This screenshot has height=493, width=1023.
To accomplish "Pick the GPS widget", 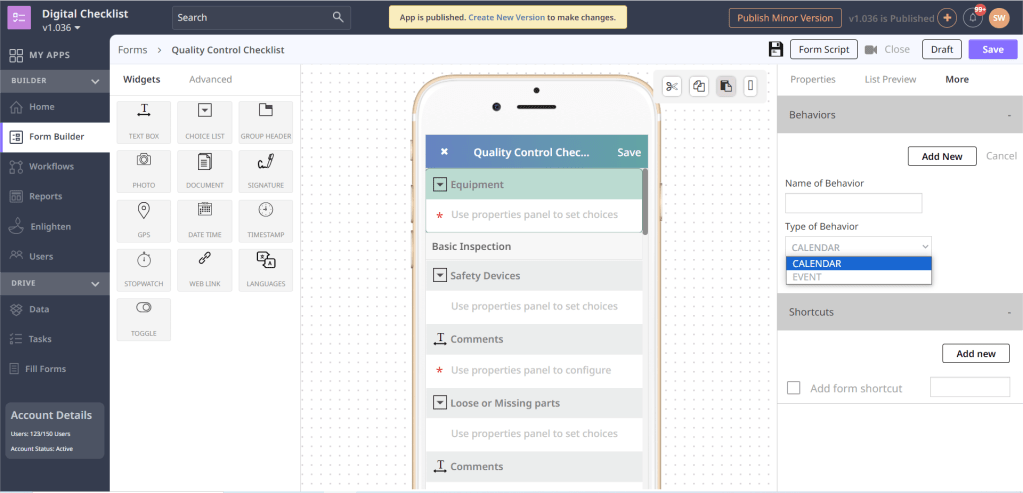I will click(144, 211).
